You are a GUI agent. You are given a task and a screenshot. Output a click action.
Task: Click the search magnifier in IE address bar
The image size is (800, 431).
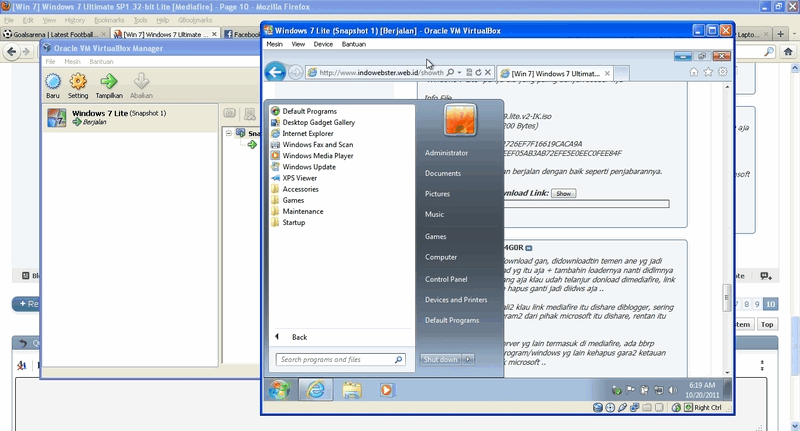(x=450, y=72)
